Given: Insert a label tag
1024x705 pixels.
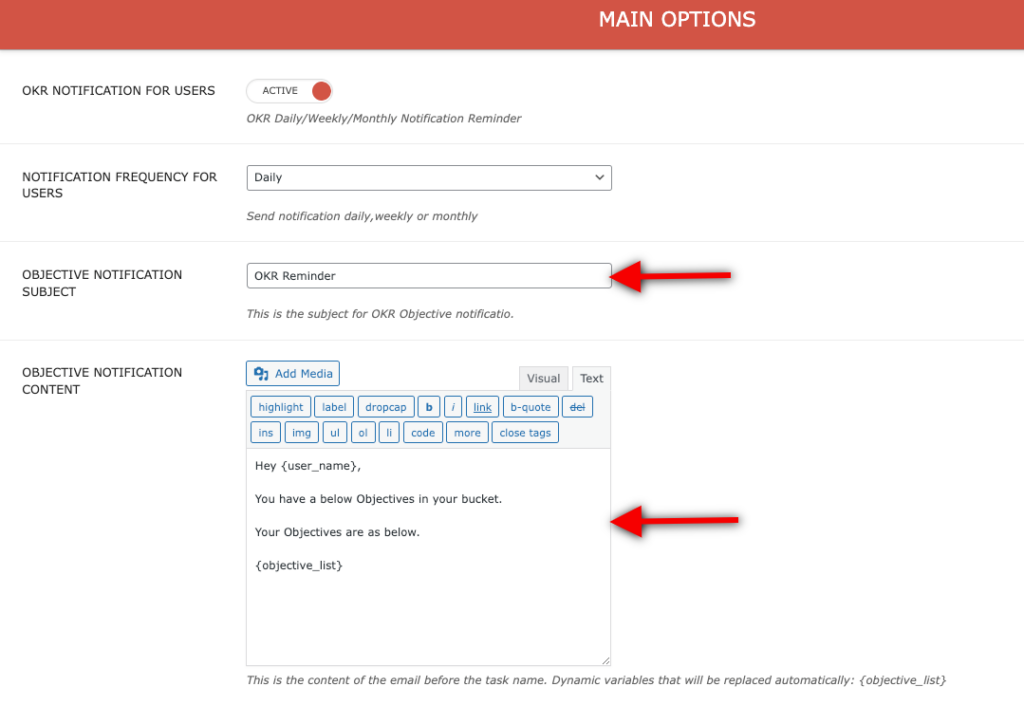Looking at the screenshot, I should pos(334,407).
